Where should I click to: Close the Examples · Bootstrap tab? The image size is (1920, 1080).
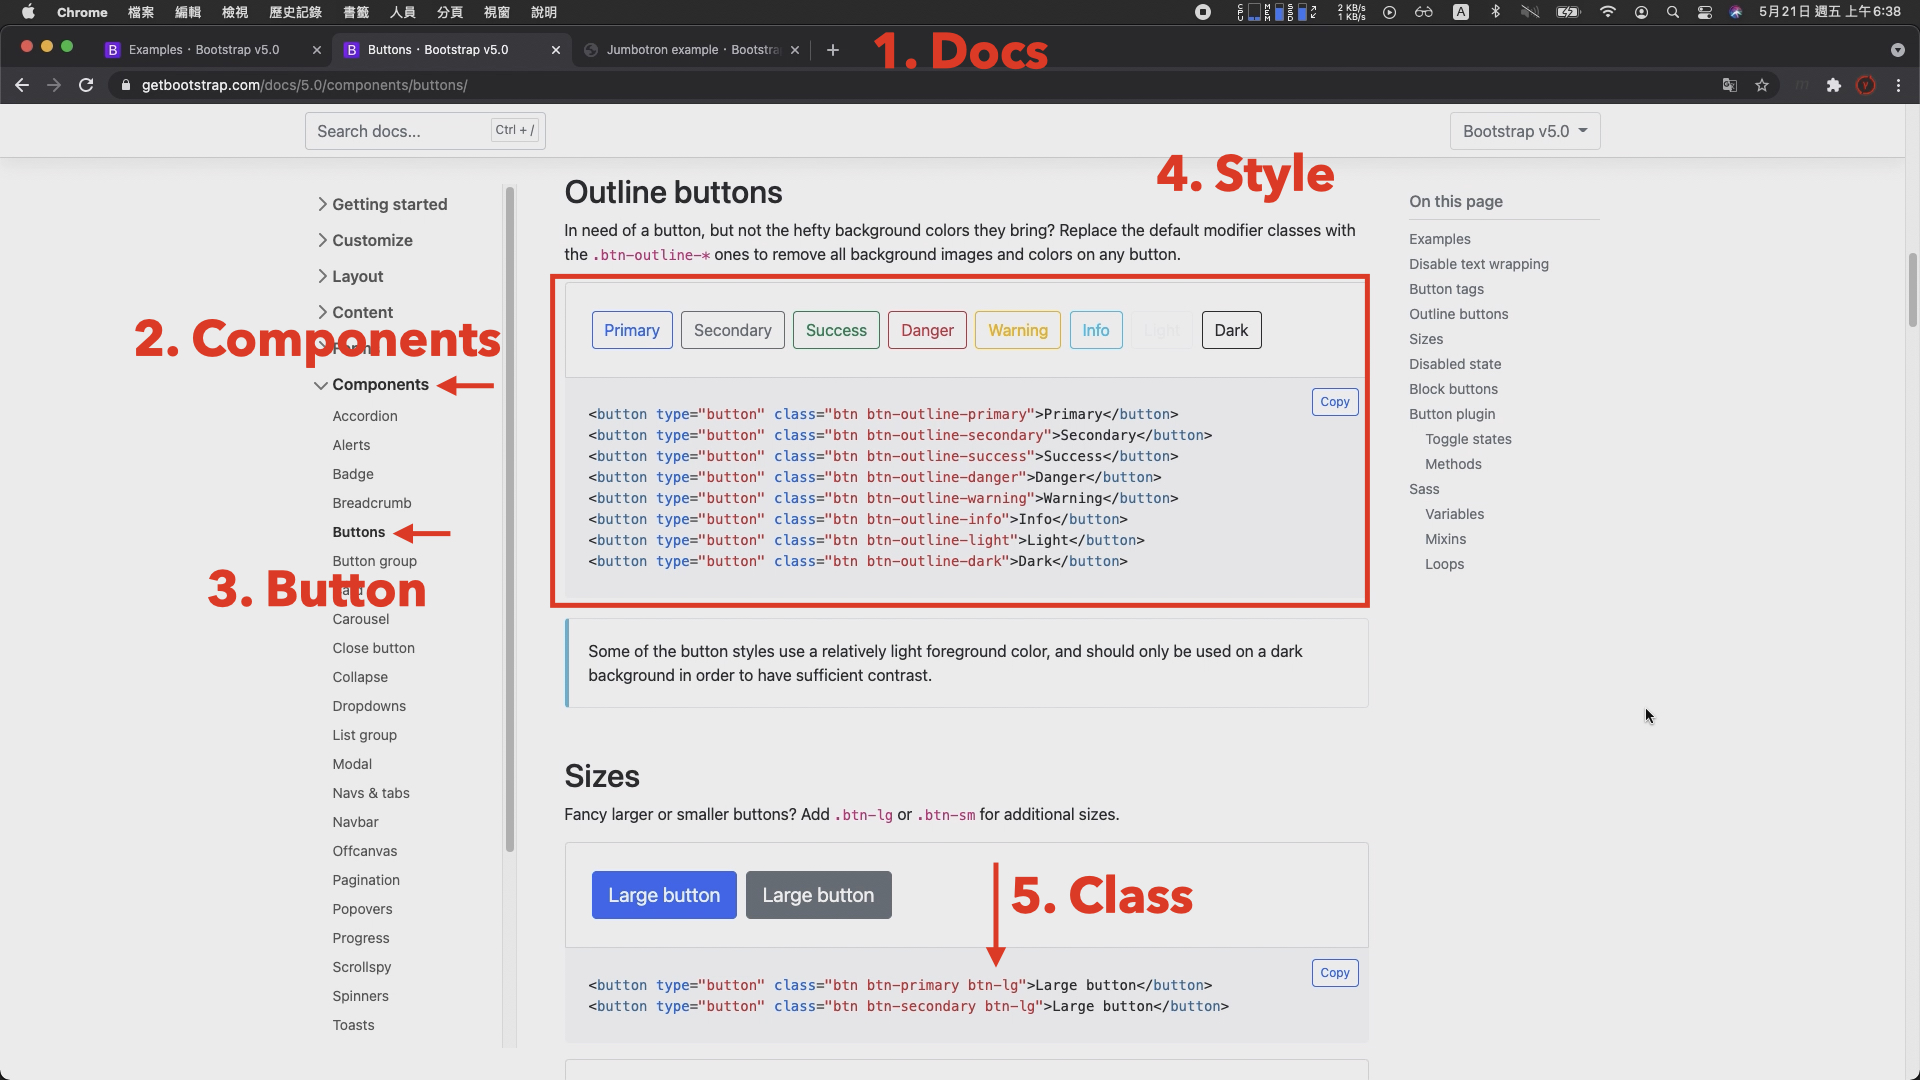tap(317, 50)
